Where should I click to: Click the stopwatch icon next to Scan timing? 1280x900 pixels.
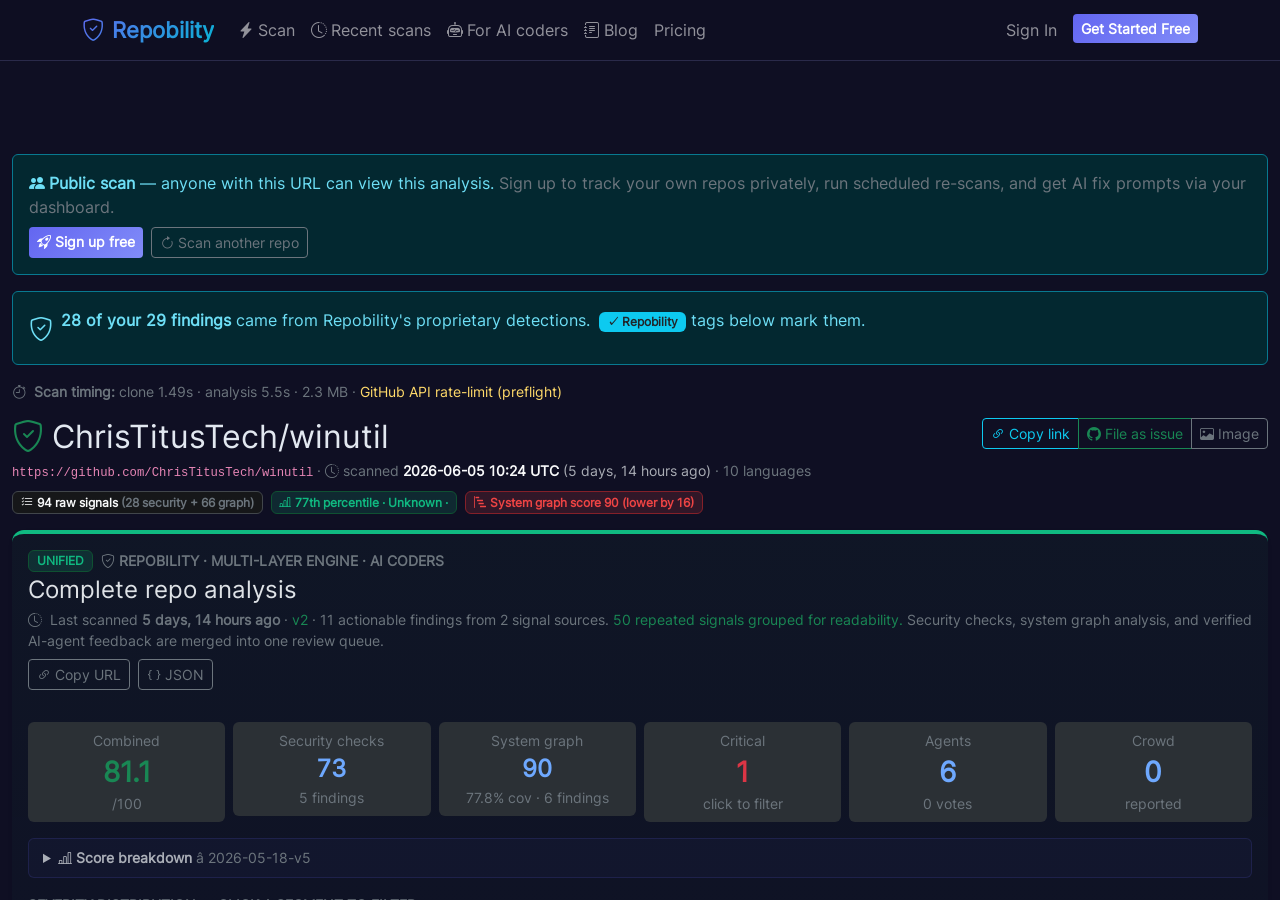(x=19, y=392)
